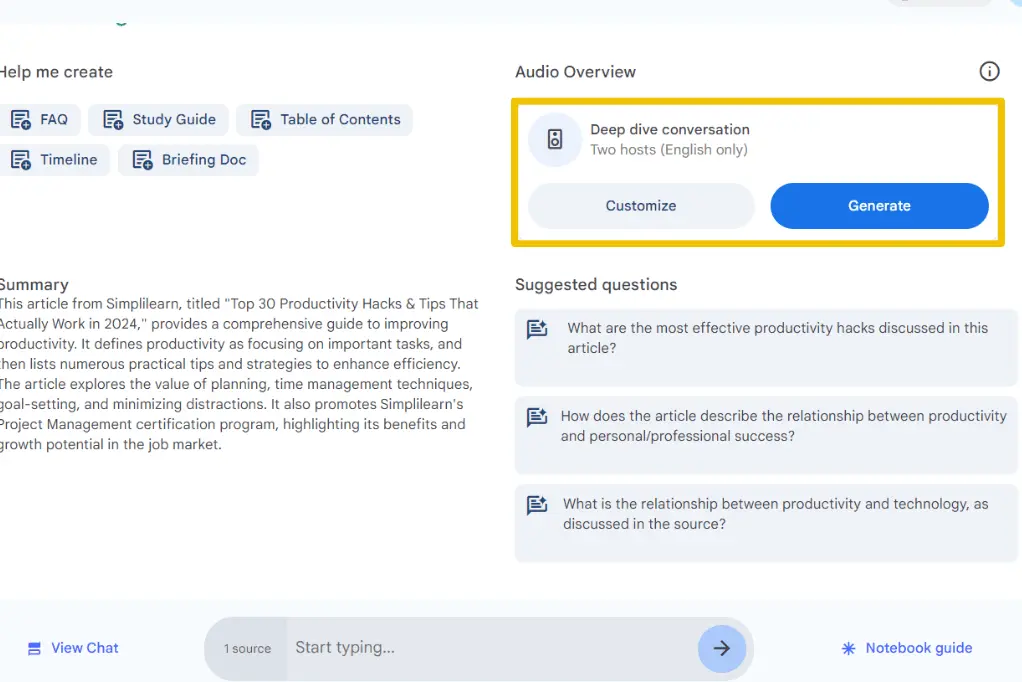Click the 1 source indicator
1022x682 pixels.
tap(247, 649)
